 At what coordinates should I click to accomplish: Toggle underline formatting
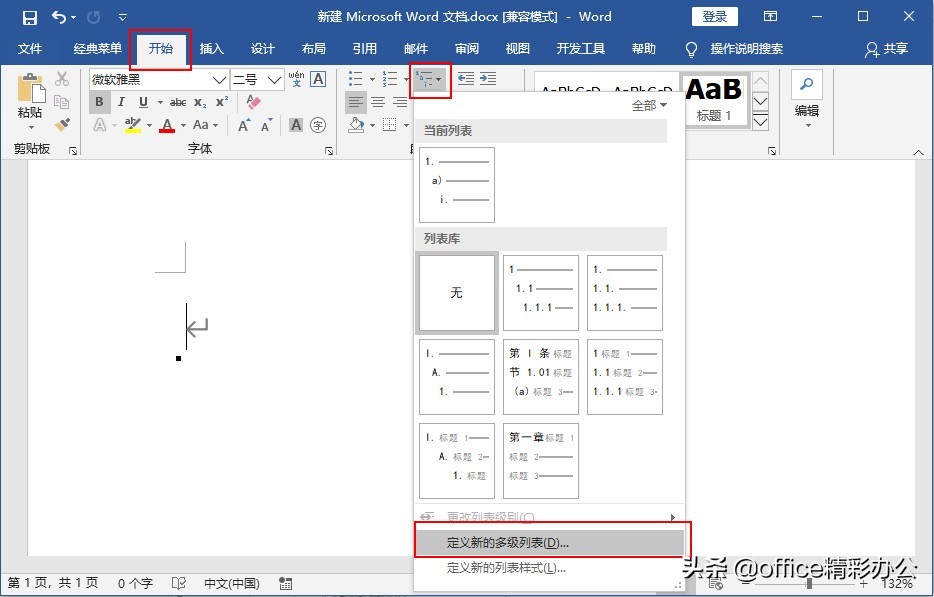pos(143,102)
